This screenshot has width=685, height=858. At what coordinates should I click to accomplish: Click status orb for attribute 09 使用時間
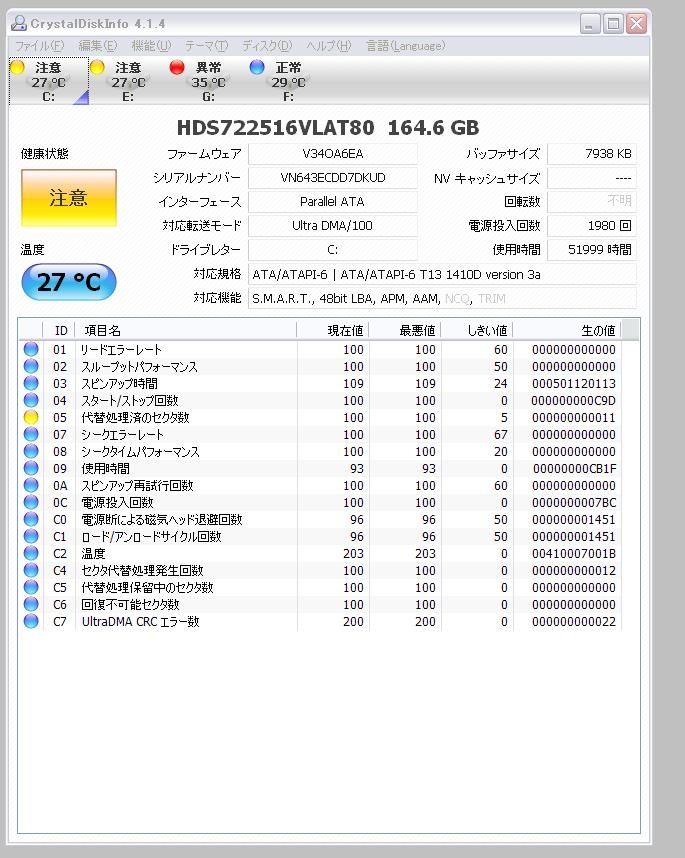(31, 468)
